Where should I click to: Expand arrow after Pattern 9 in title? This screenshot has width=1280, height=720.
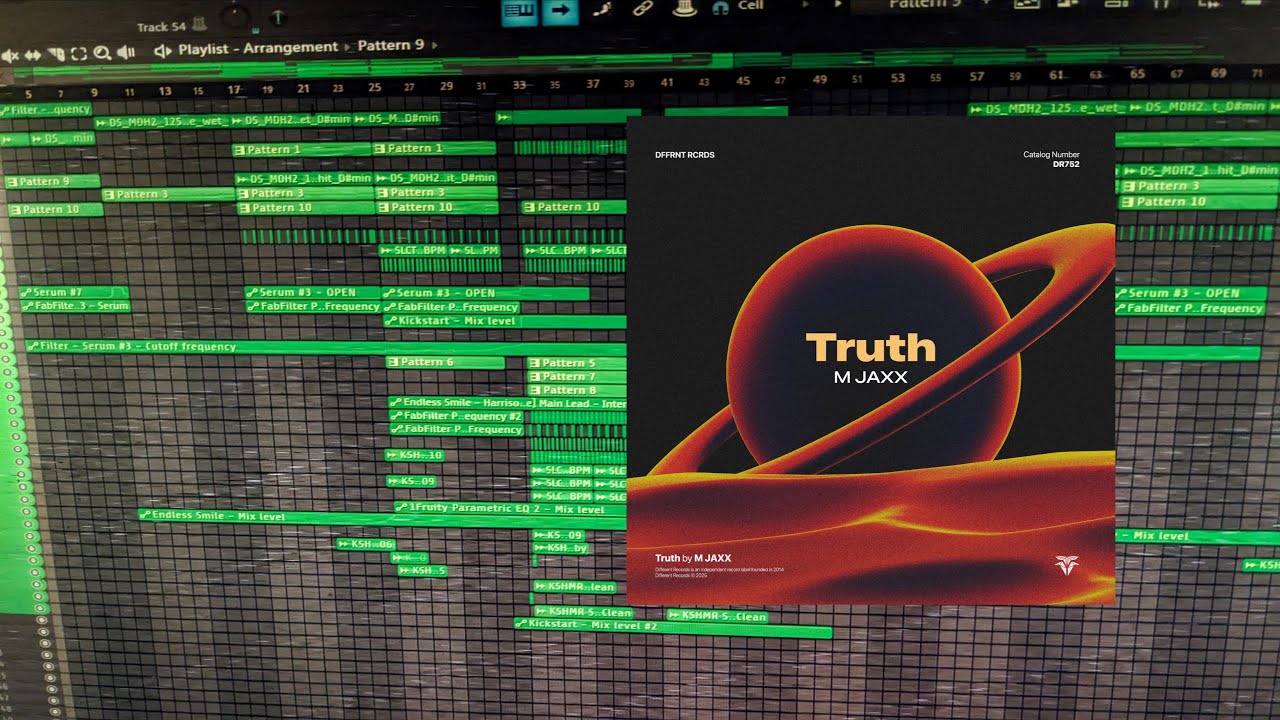click(433, 45)
